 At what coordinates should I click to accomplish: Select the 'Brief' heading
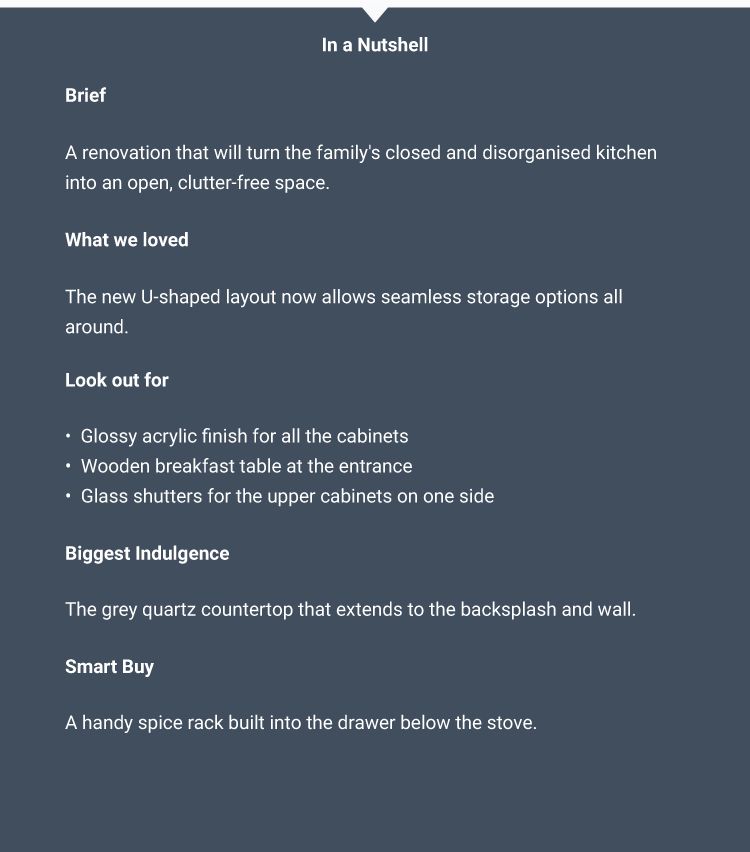click(x=85, y=95)
